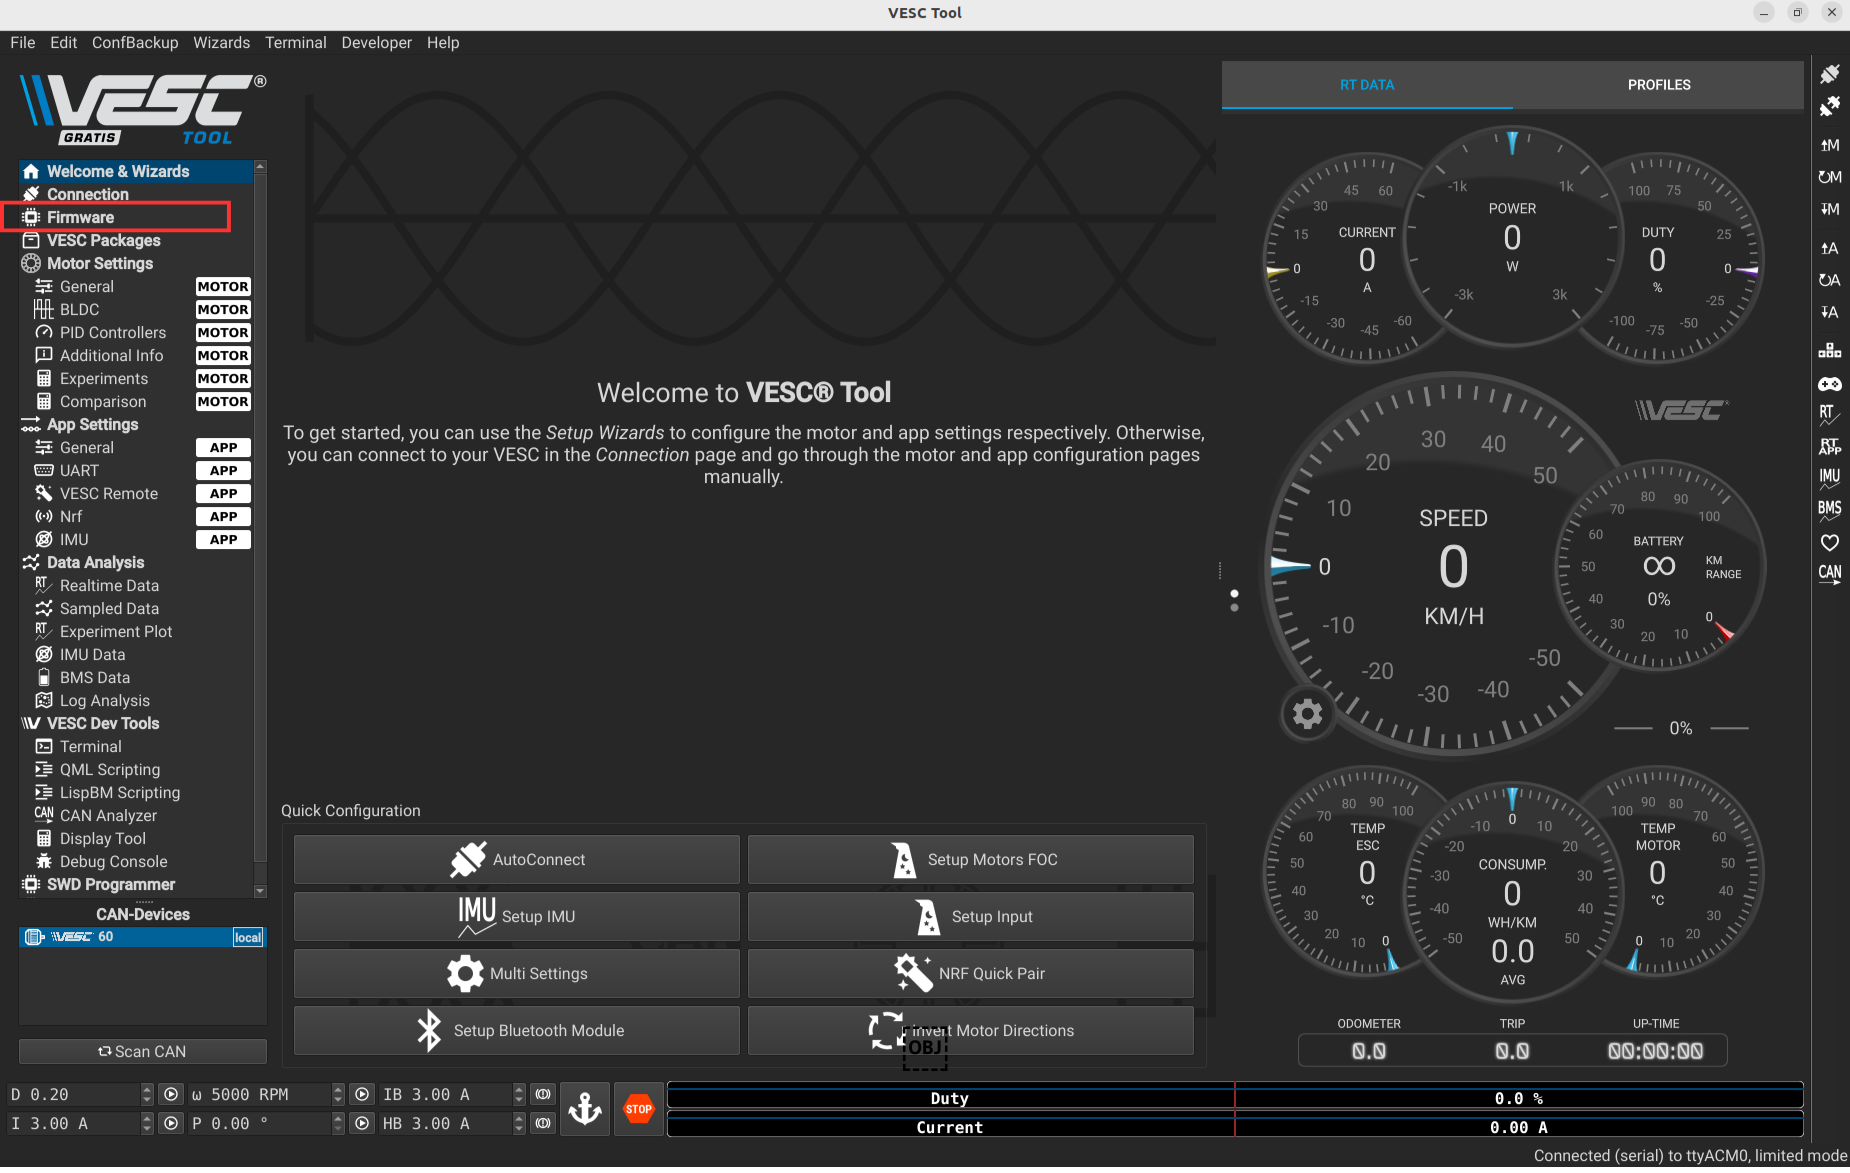Open VESC Packages in sidebar
This screenshot has height=1173, width=1850.
click(x=136, y=241)
